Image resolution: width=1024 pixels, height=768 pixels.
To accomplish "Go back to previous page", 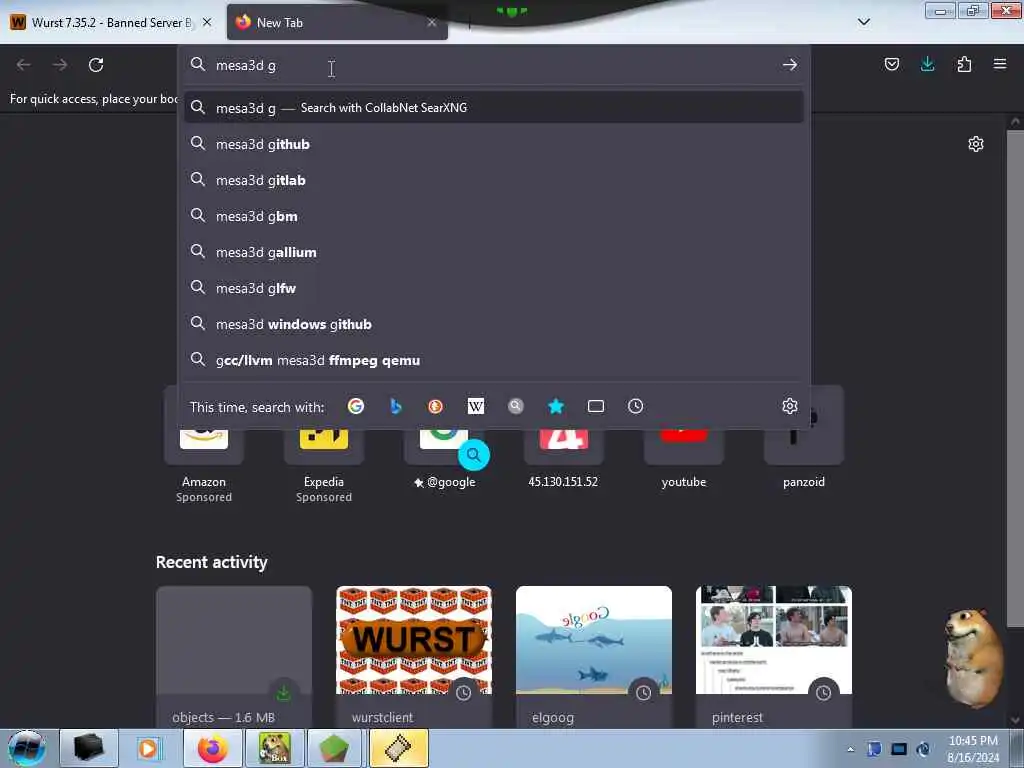I will [24, 65].
